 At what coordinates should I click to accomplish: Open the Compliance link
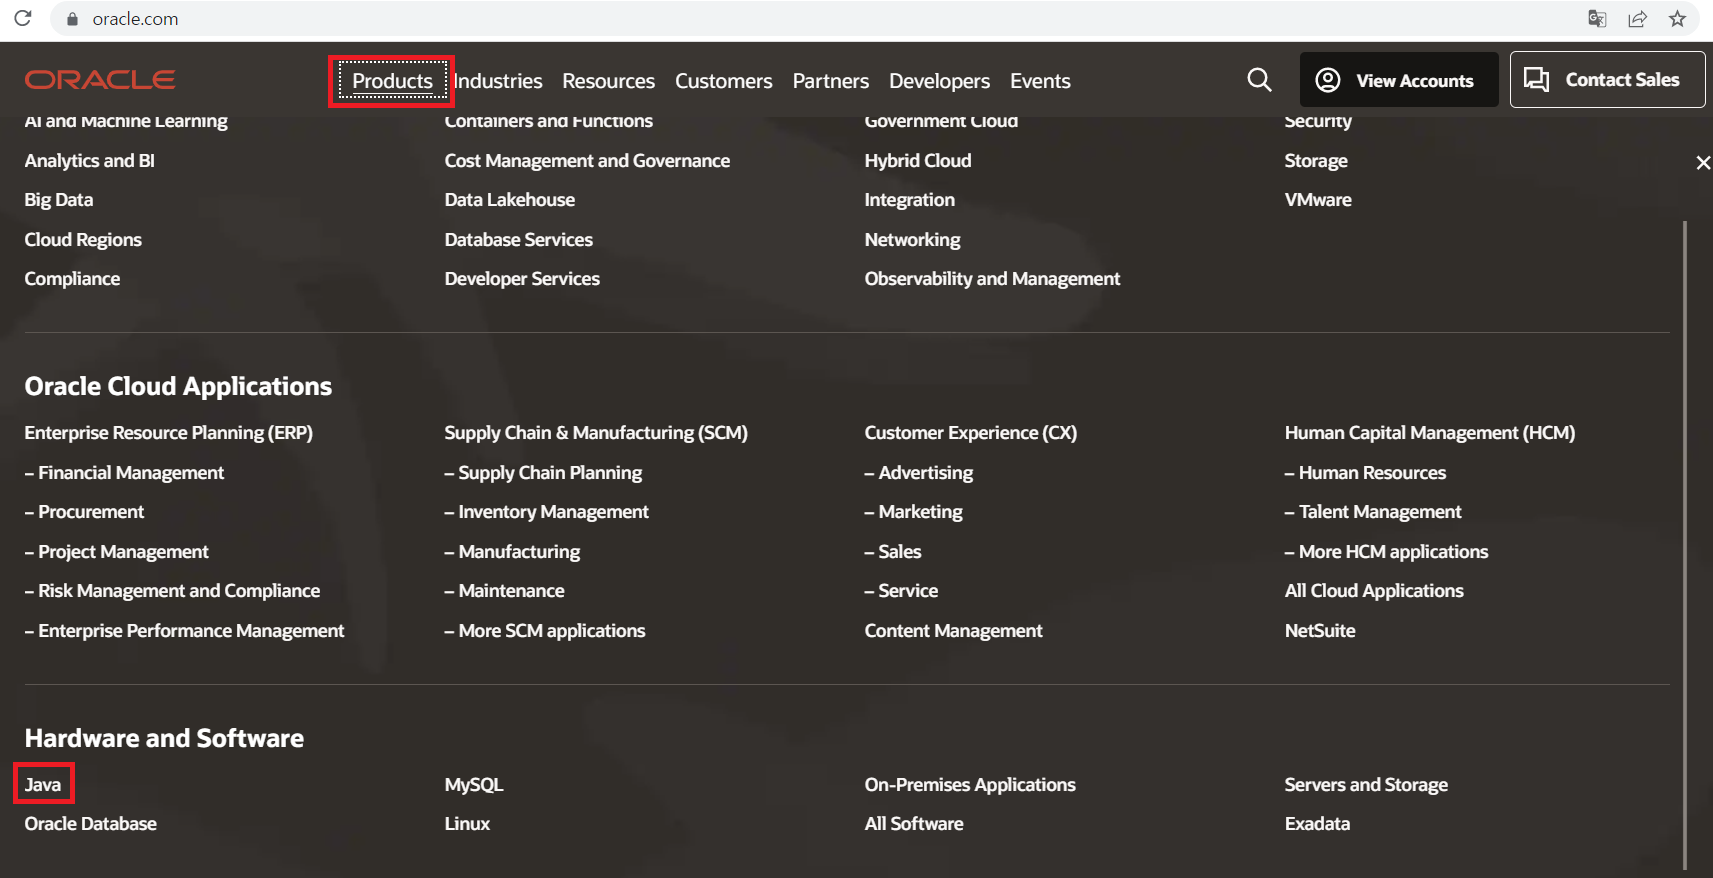[x=72, y=279]
